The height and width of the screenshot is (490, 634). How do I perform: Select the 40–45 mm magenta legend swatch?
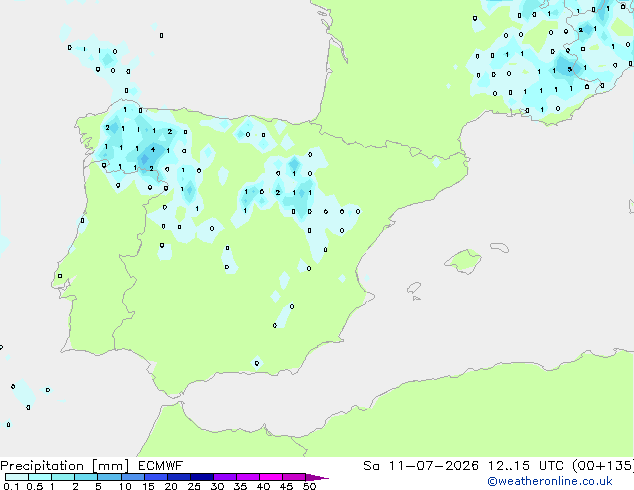[271, 477]
